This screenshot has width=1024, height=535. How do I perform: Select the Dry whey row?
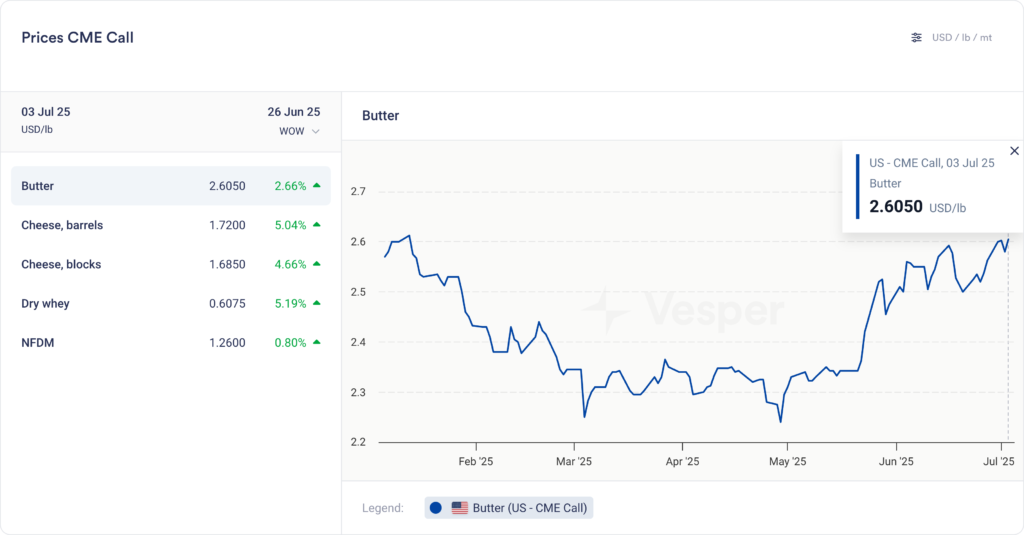pos(170,303)
